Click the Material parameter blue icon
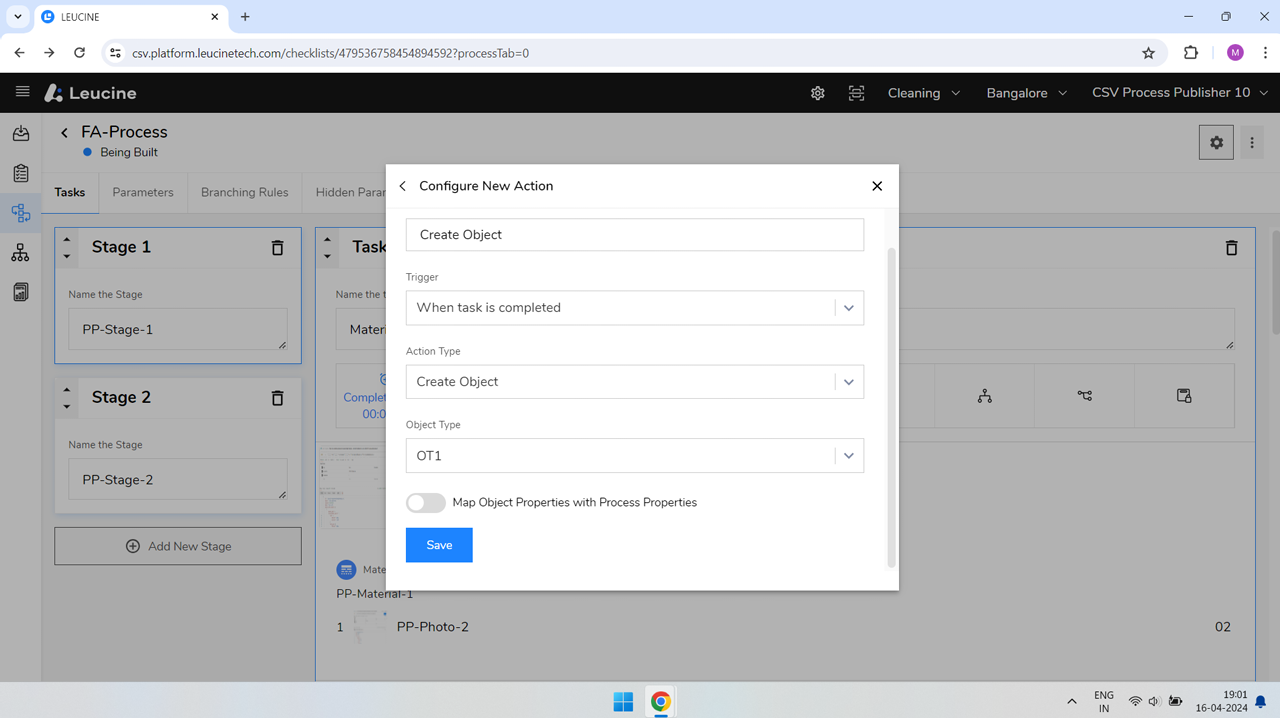 pos(346,569)
